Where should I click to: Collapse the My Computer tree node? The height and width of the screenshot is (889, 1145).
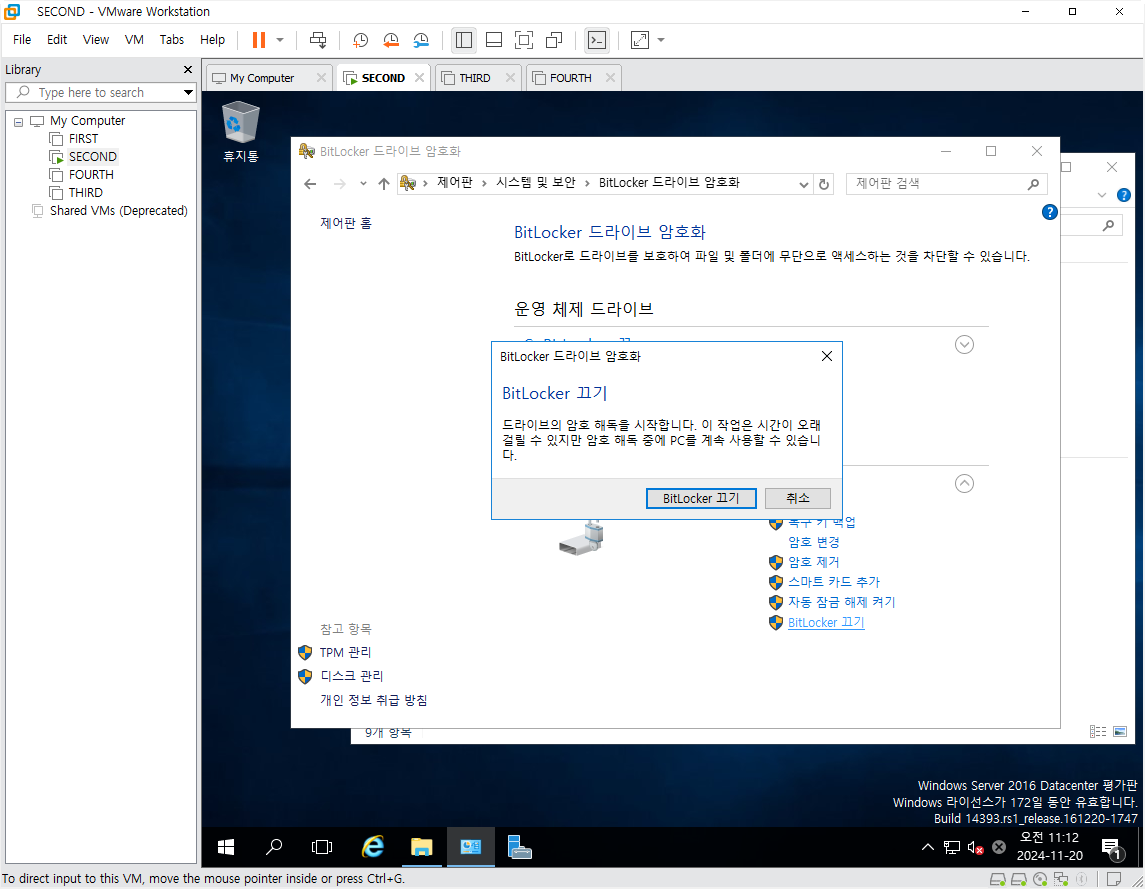click(x=18, y=122)
